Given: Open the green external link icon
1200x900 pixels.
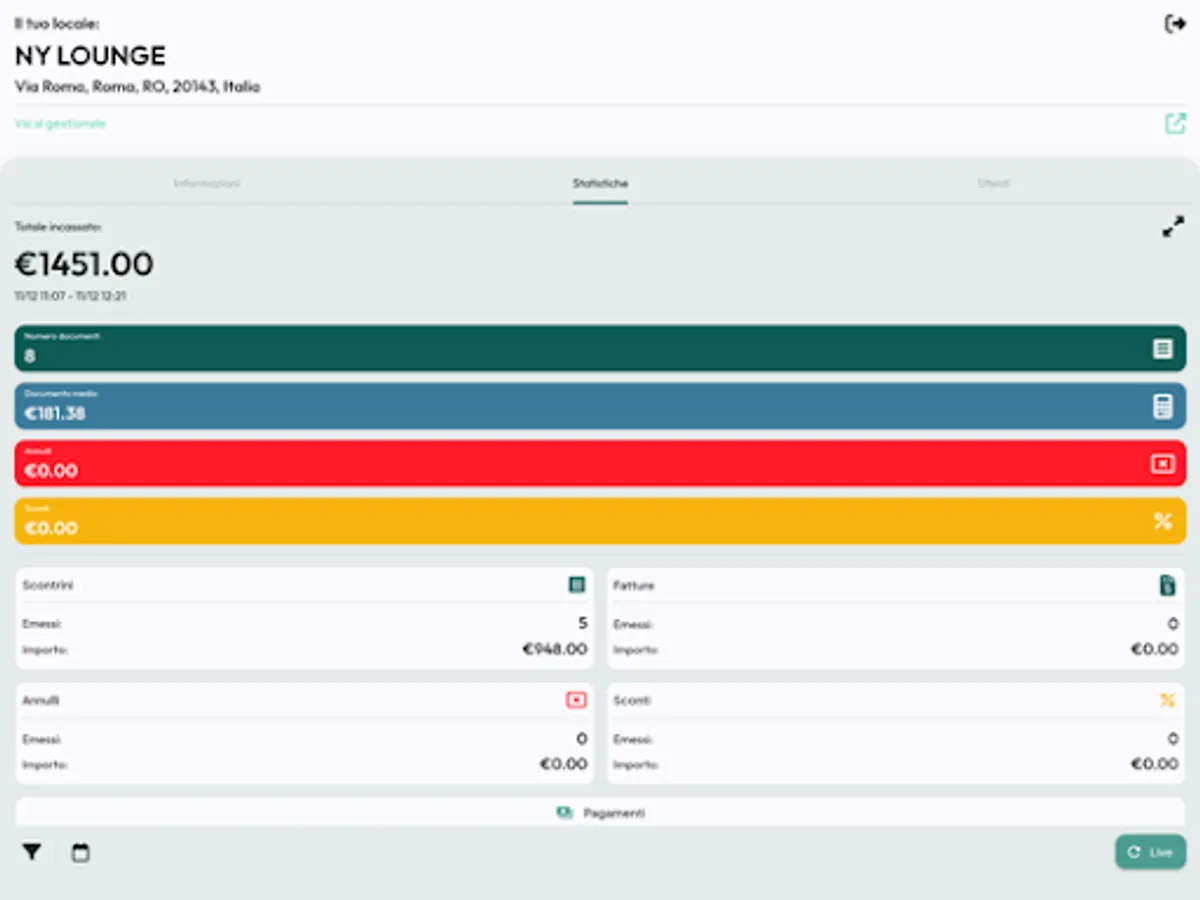Looking at the screenshot, I should pos(1175,123).
